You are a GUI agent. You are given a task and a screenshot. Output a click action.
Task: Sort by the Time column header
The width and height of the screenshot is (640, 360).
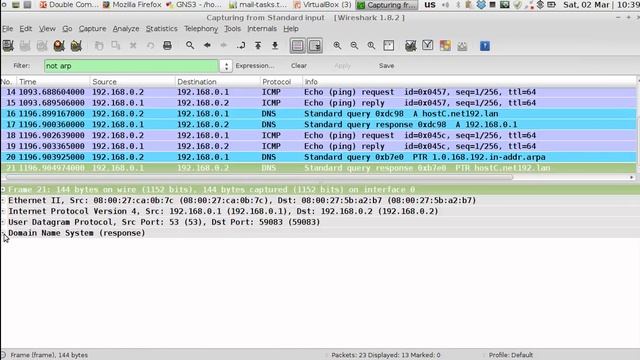[x=53, y=82]
